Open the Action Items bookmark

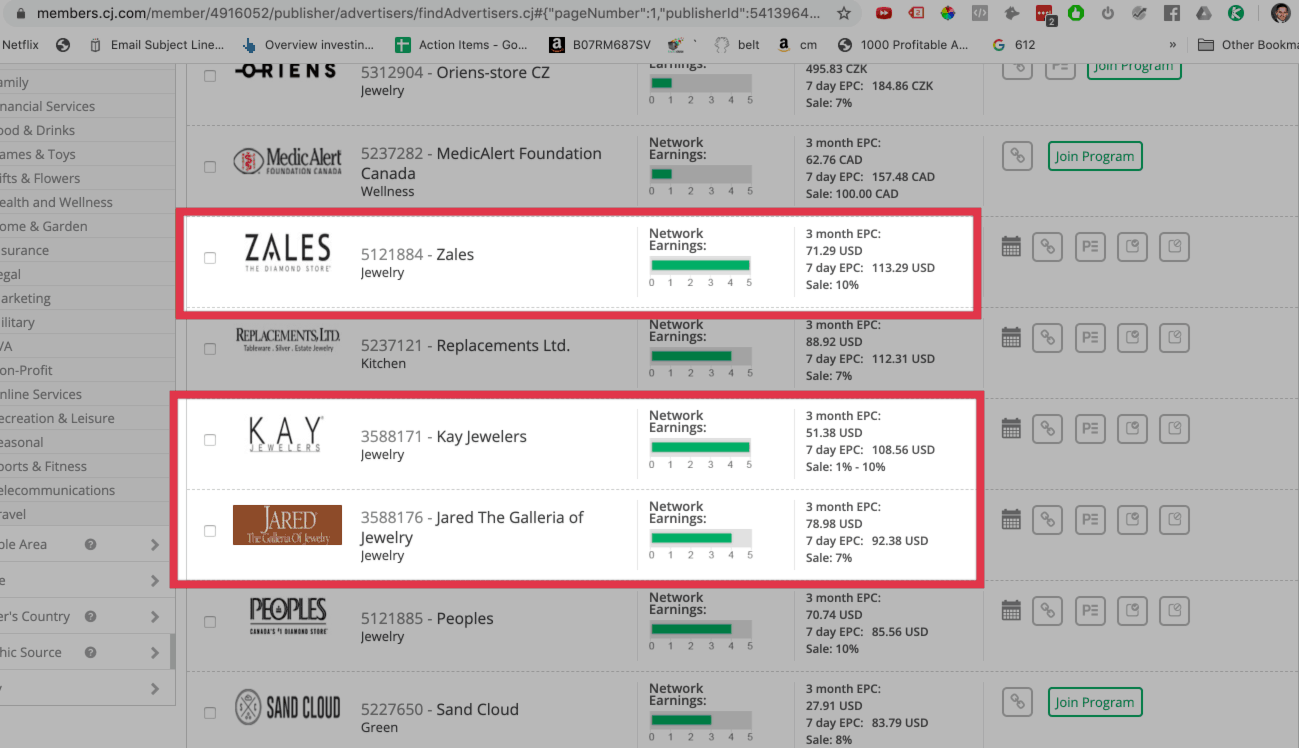pos(462,45)
